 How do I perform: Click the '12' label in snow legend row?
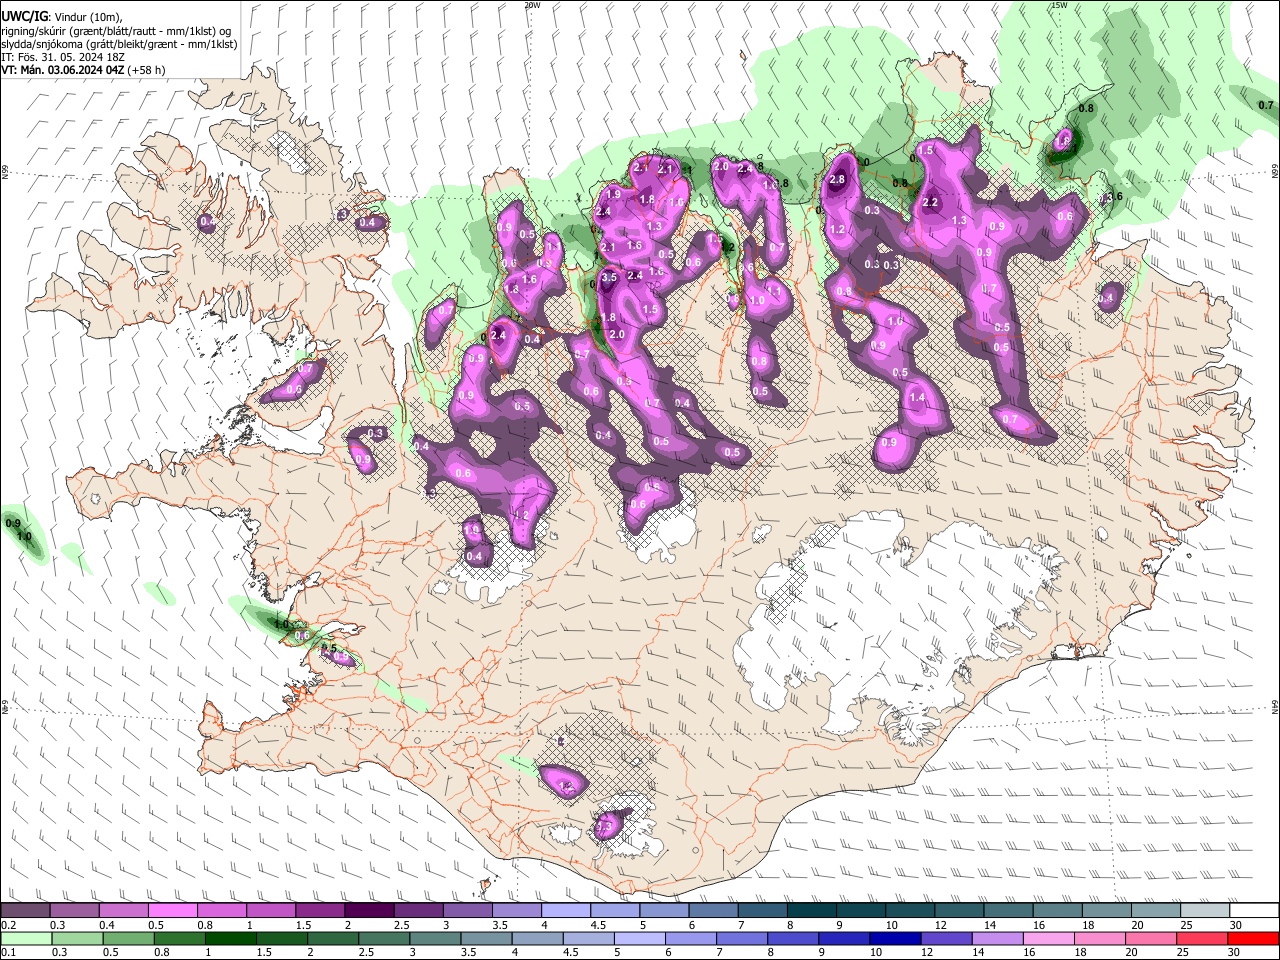(939, 925)
